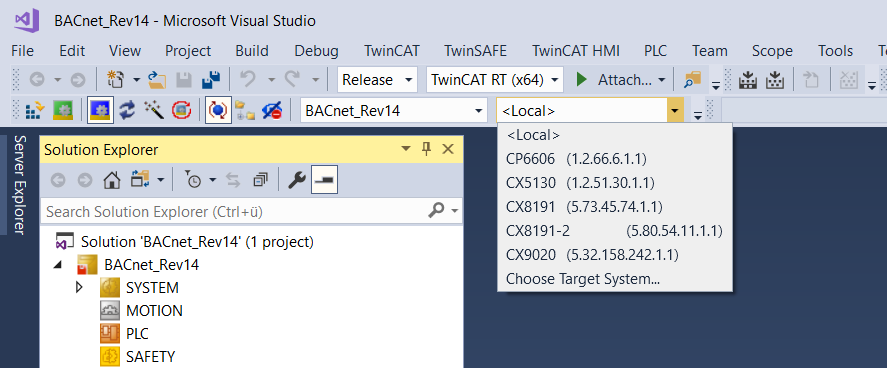
Task: Click the Scan magic wand icon
Action: point(154,110)
